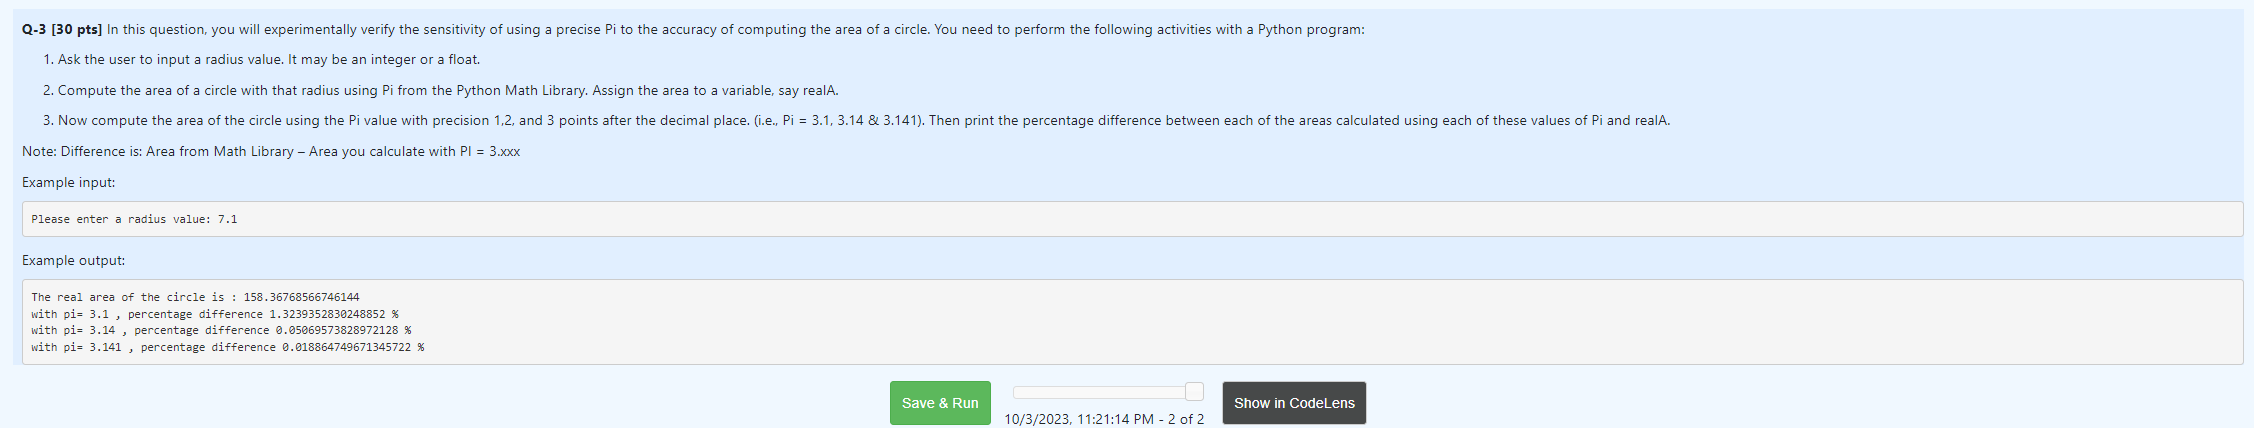
Task: Click the 'The real area of the circle' output line
Action: point(195,297)
